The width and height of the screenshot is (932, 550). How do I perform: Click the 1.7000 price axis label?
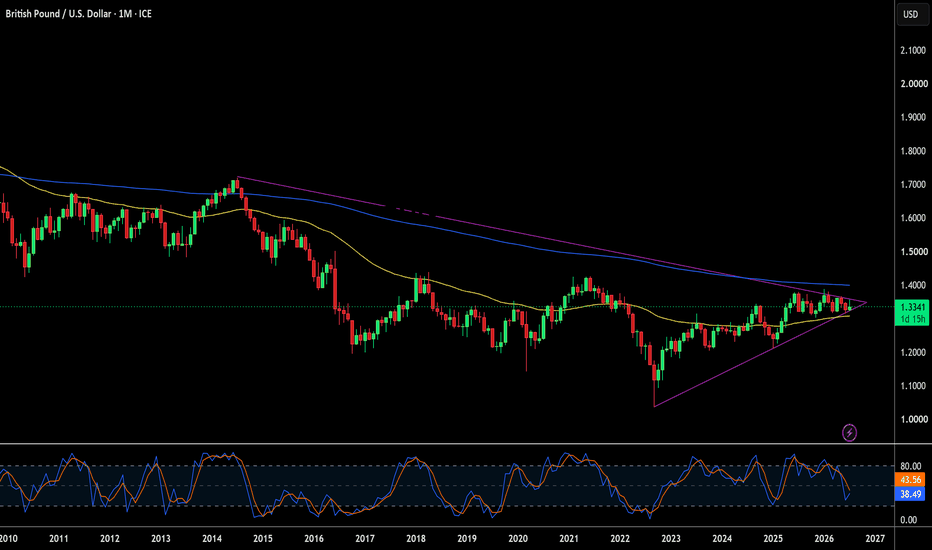(914, 184)
